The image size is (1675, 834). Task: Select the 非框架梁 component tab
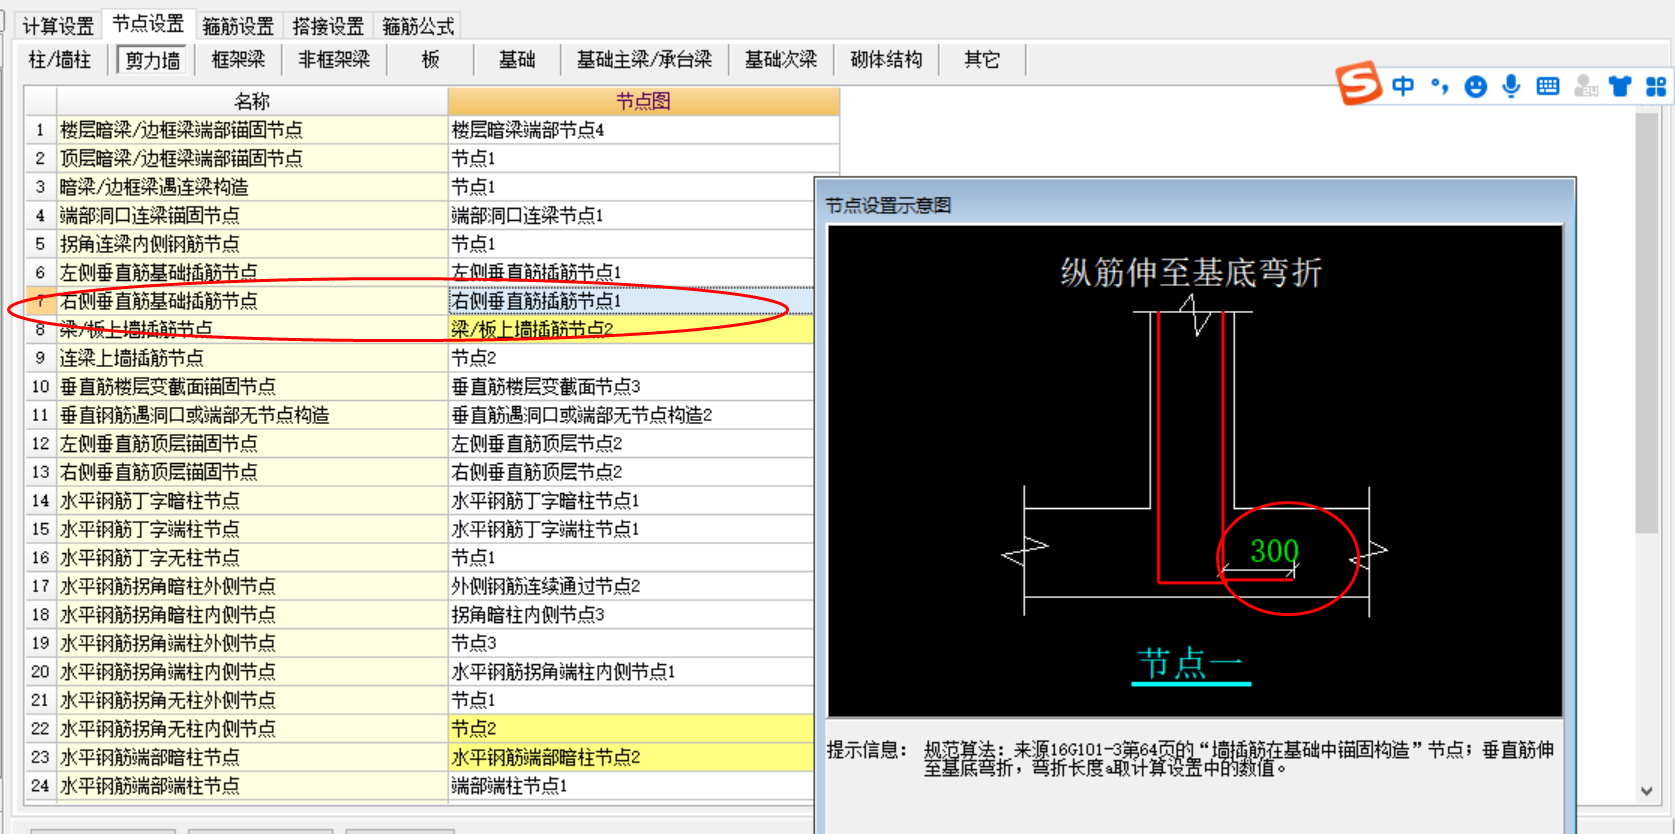click(x=334, y=60)
